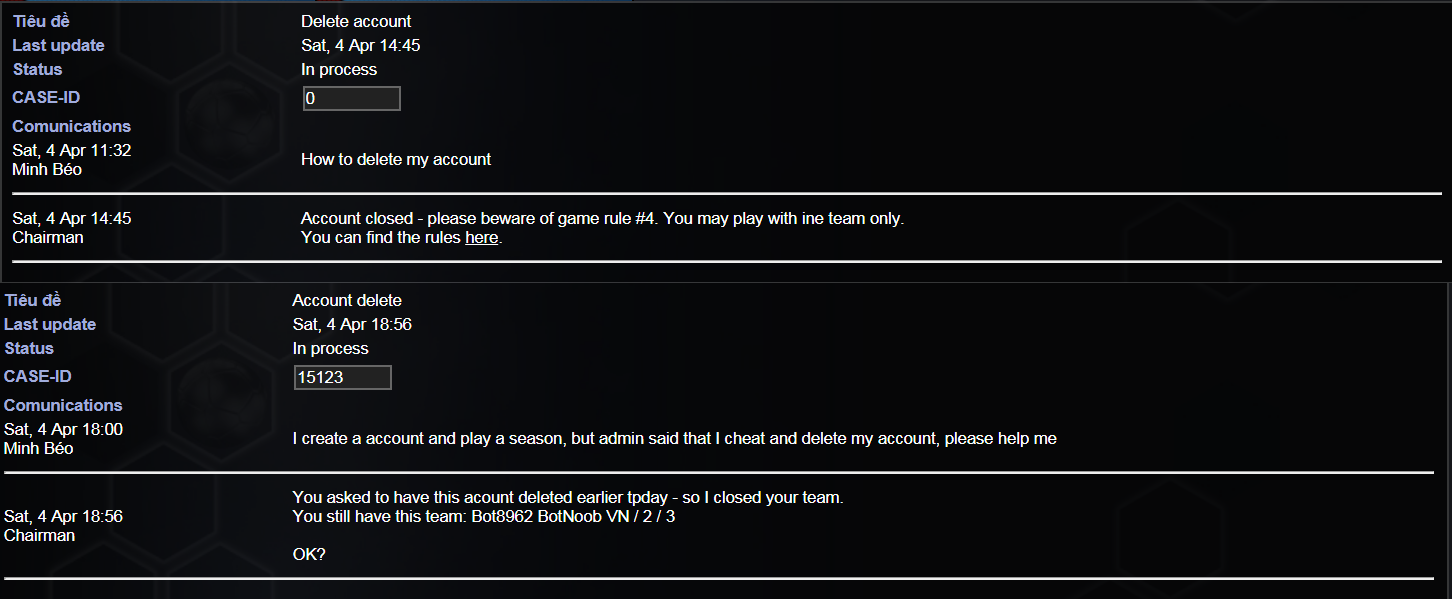Screen dimensions: 1452x602
Task: Click the Last update value "Sat, 4 Apr 18:56"
Action: 352,324
